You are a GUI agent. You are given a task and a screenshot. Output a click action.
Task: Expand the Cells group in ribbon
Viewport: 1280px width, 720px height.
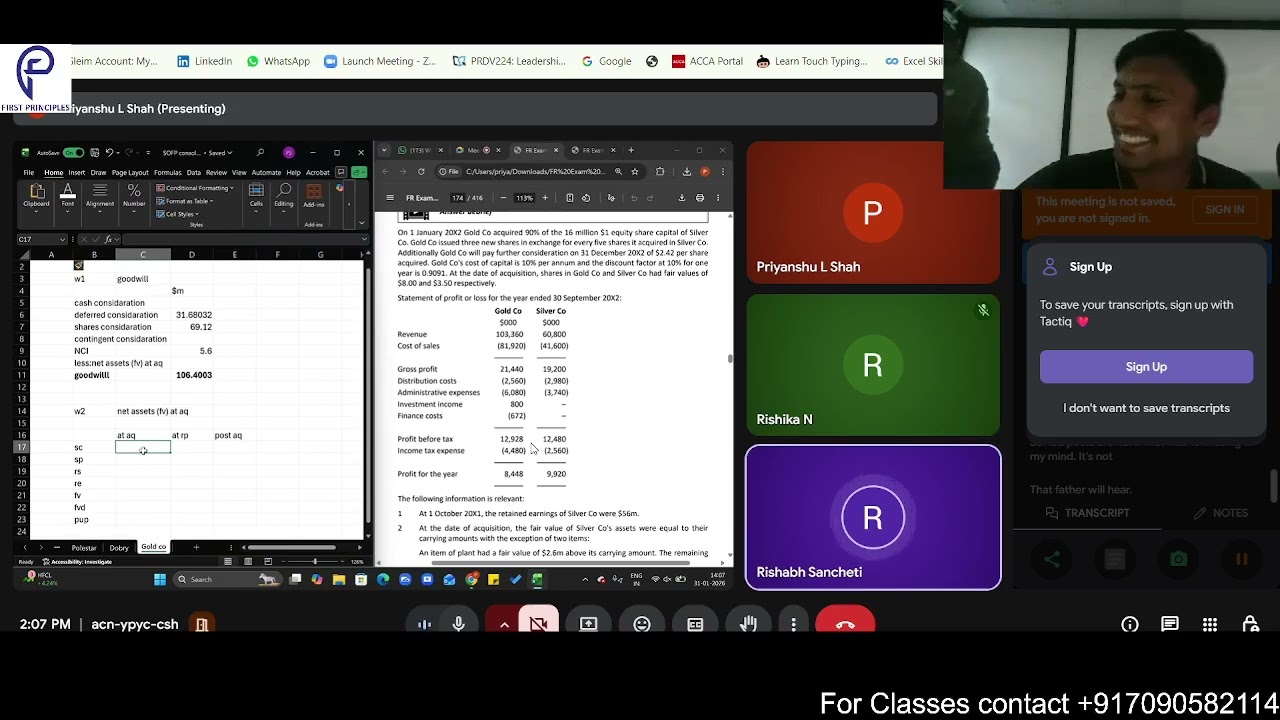(256, 195)
